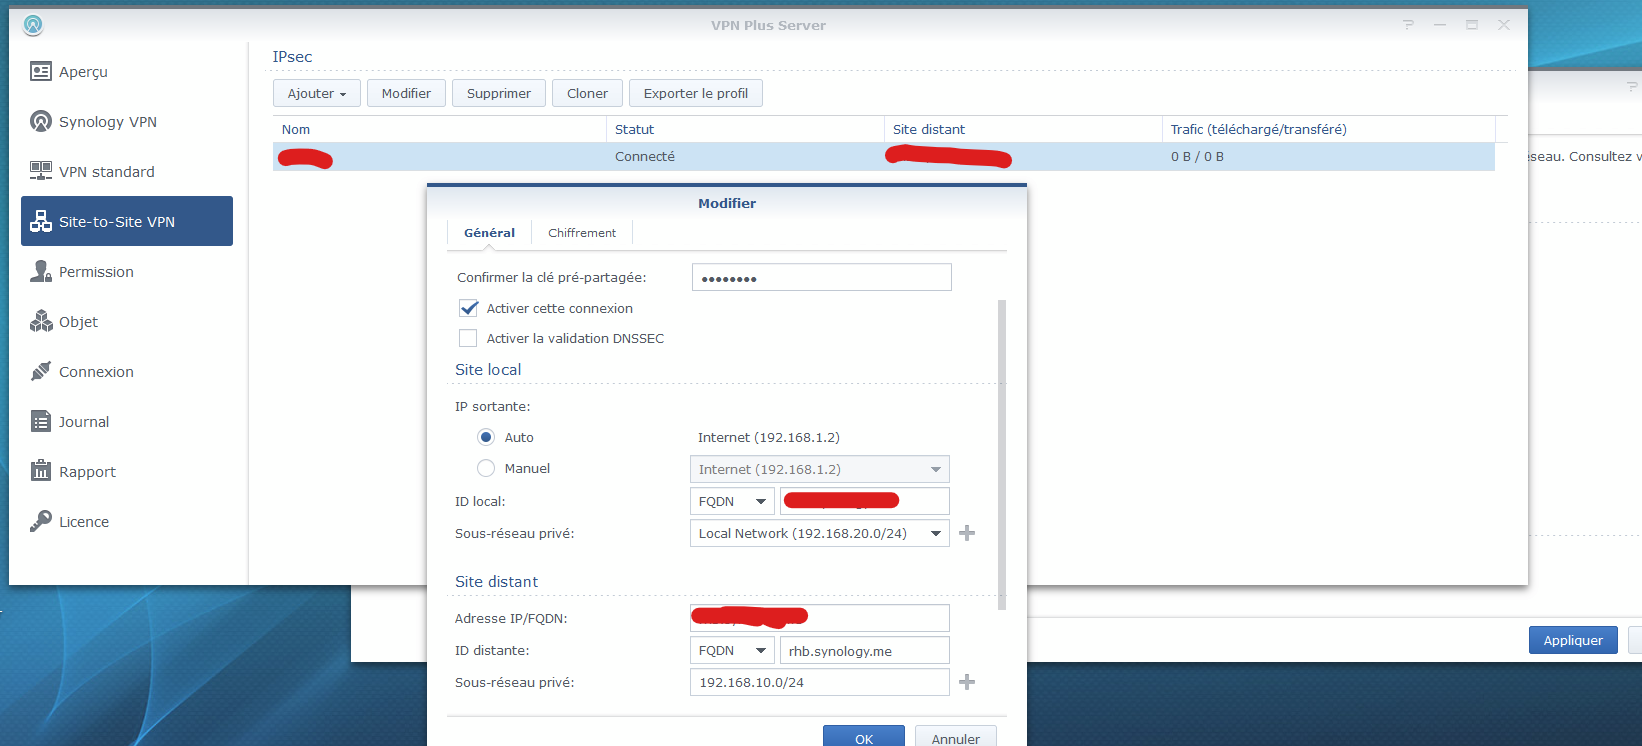Enable Activer la validation DNSSEC

pyautogui.click(x=468, y=338)
